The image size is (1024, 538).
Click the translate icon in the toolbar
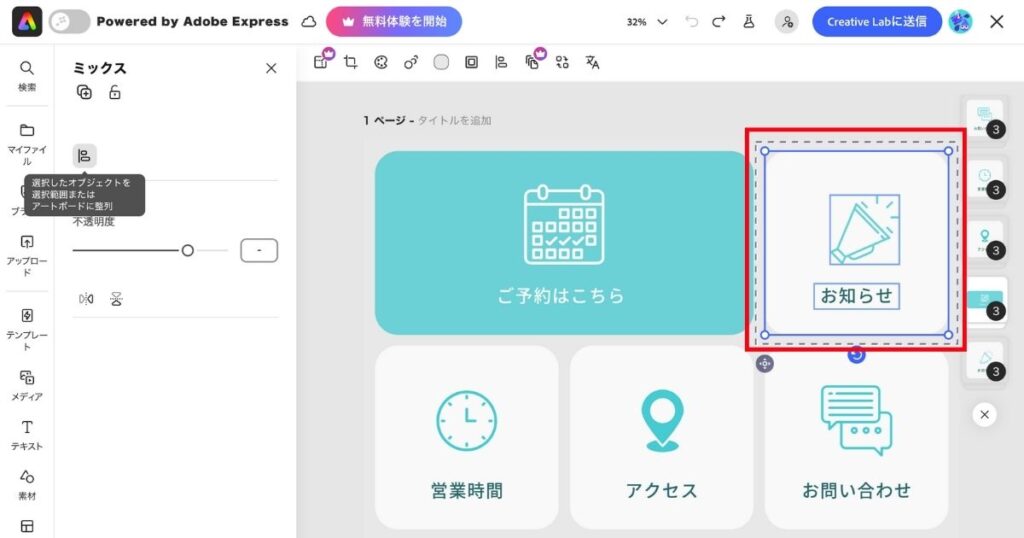(x=592, y=62)
